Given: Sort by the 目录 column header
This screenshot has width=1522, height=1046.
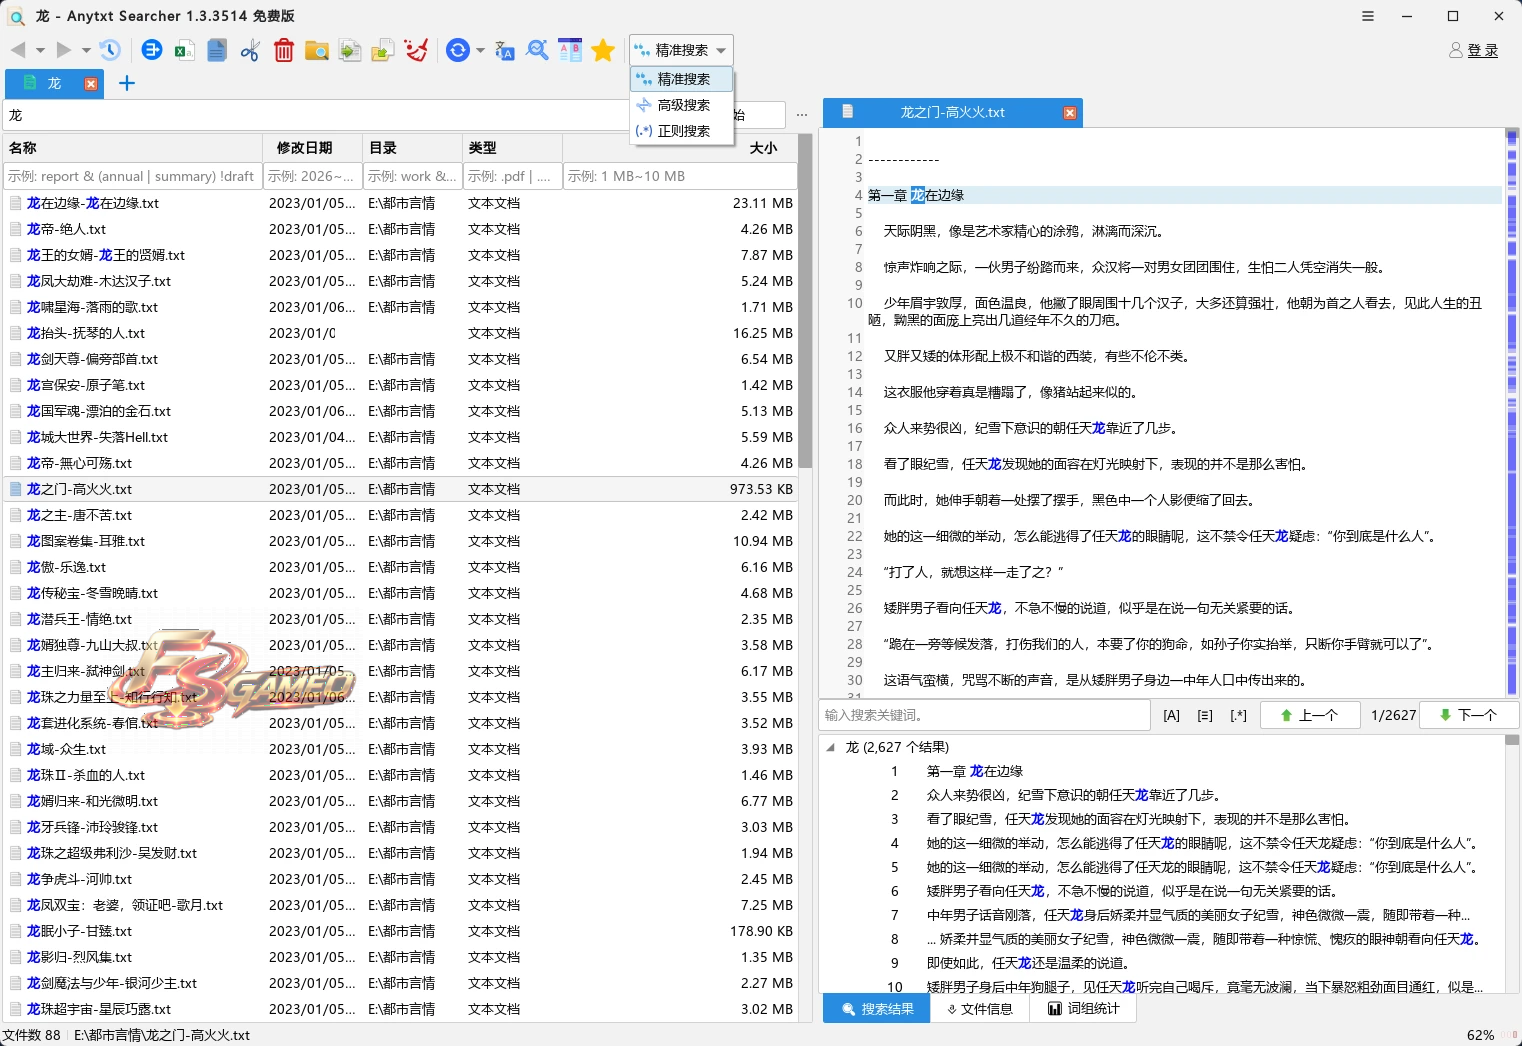Looking at the screenshot, I should (413, 148).
